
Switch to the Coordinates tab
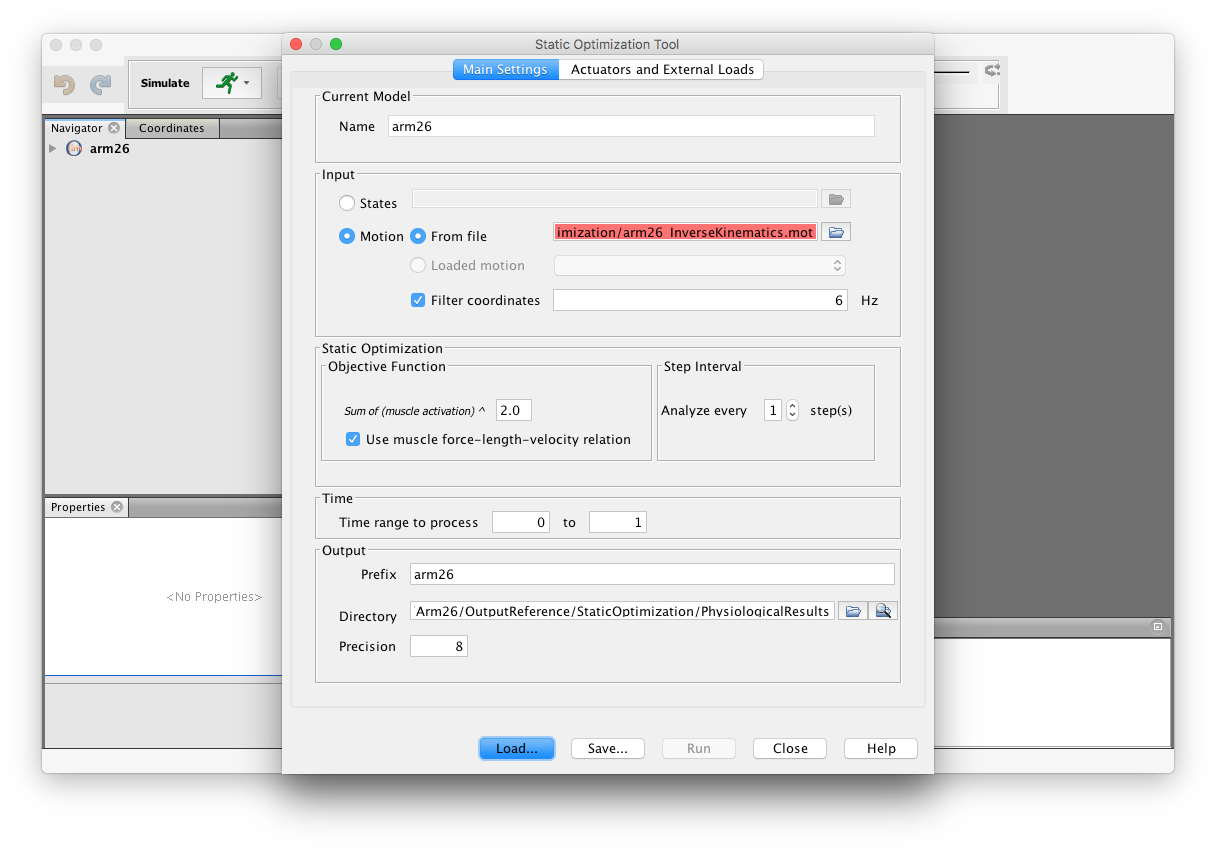171,128
